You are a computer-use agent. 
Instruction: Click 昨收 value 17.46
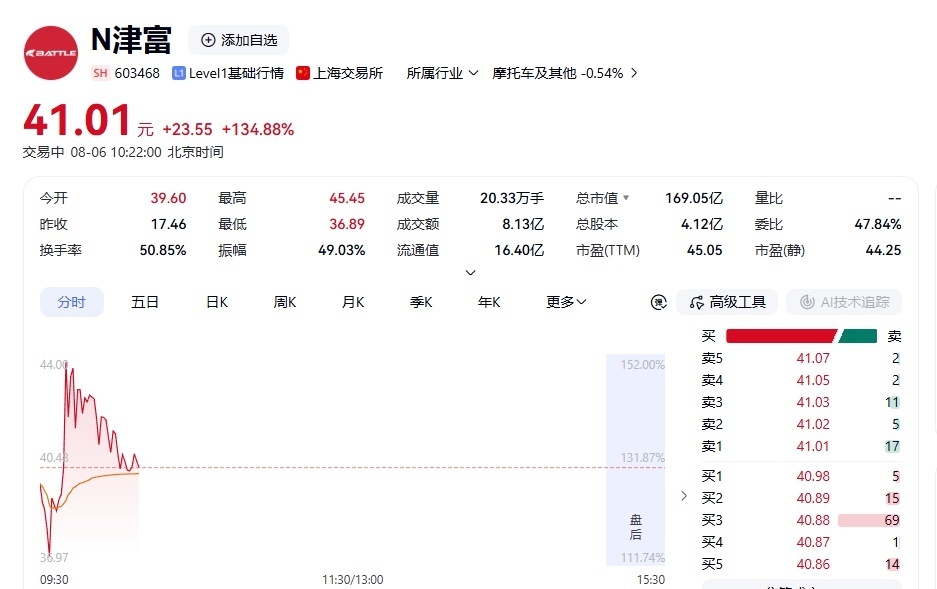point(169,224)
